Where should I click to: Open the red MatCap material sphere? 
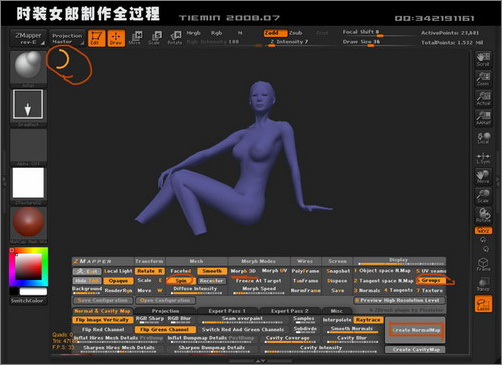[28, 222]
